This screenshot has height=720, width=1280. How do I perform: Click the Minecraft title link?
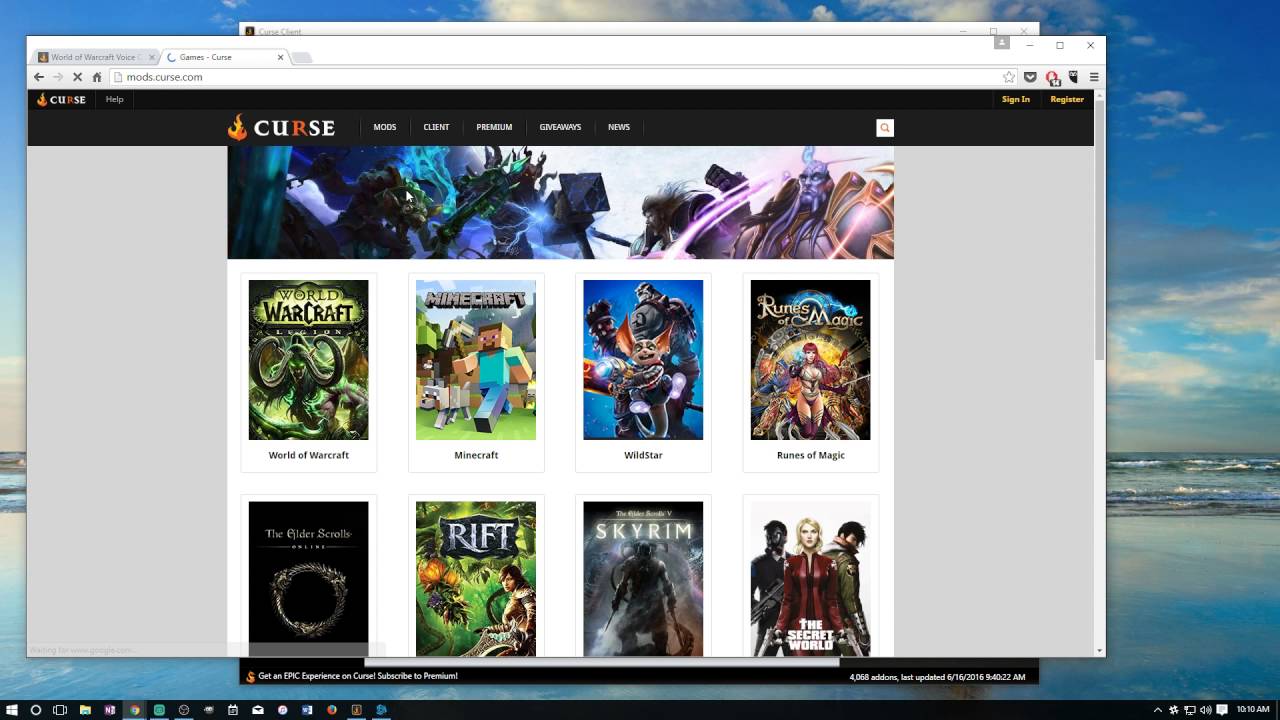[x=476, y=455]
